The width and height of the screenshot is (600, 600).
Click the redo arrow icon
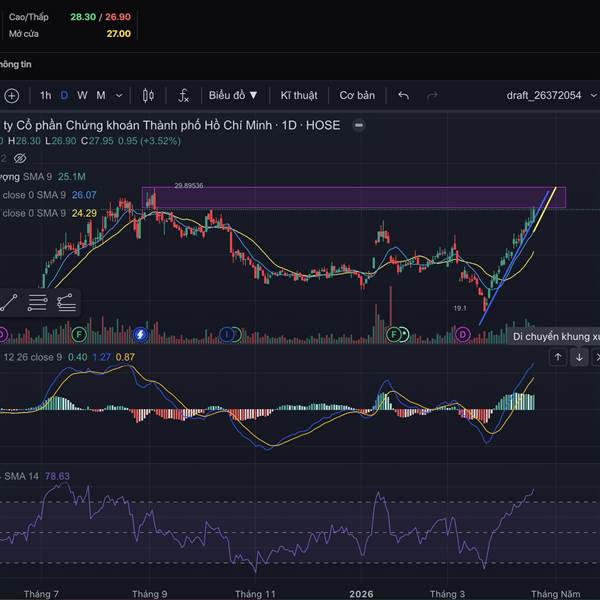432,96
